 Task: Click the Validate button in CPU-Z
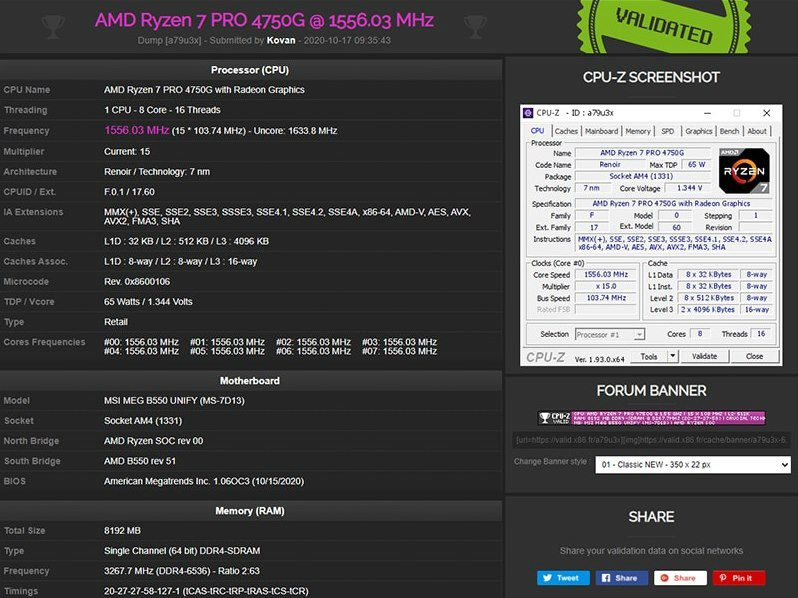pyautogui.click(x=704, y=356)
